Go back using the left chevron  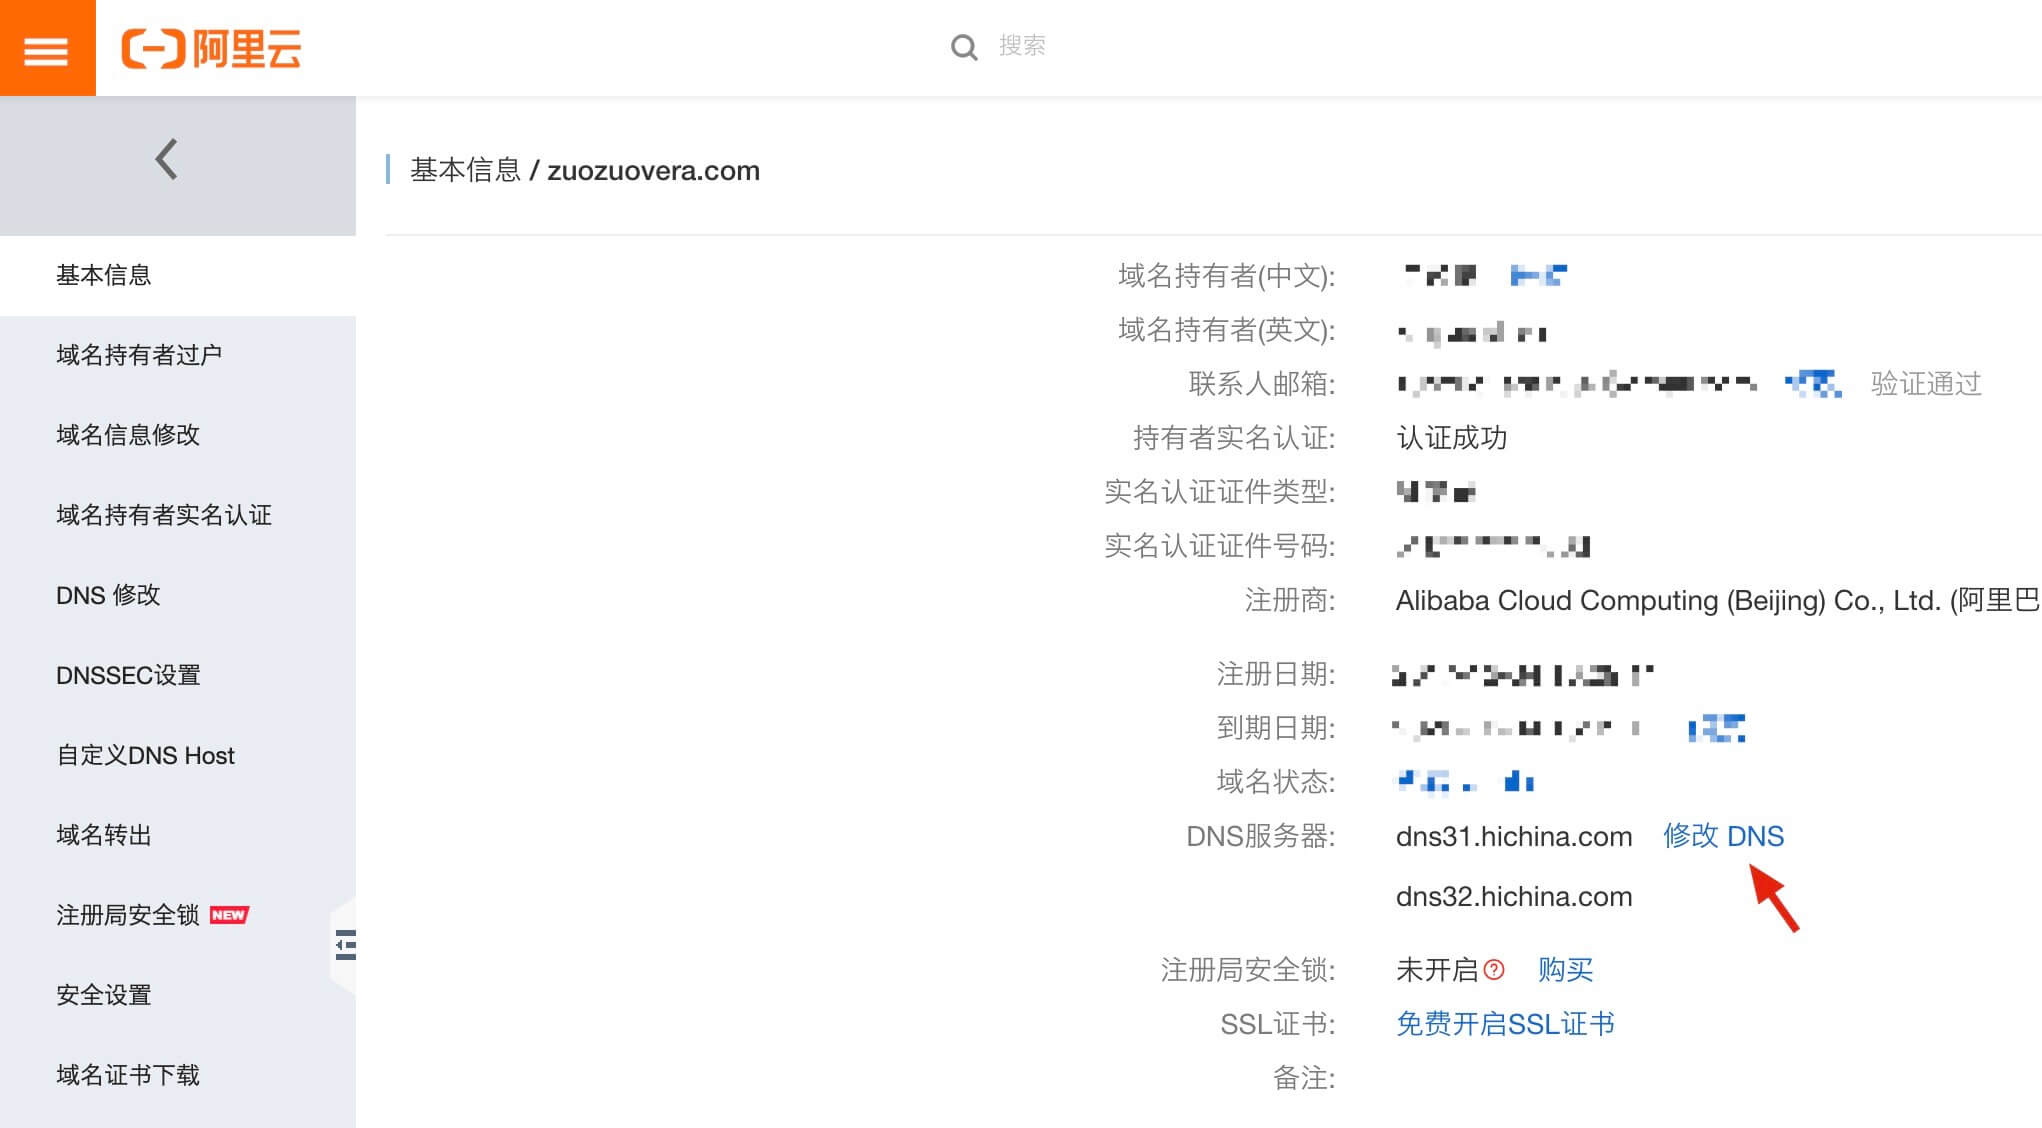(167, 159)
